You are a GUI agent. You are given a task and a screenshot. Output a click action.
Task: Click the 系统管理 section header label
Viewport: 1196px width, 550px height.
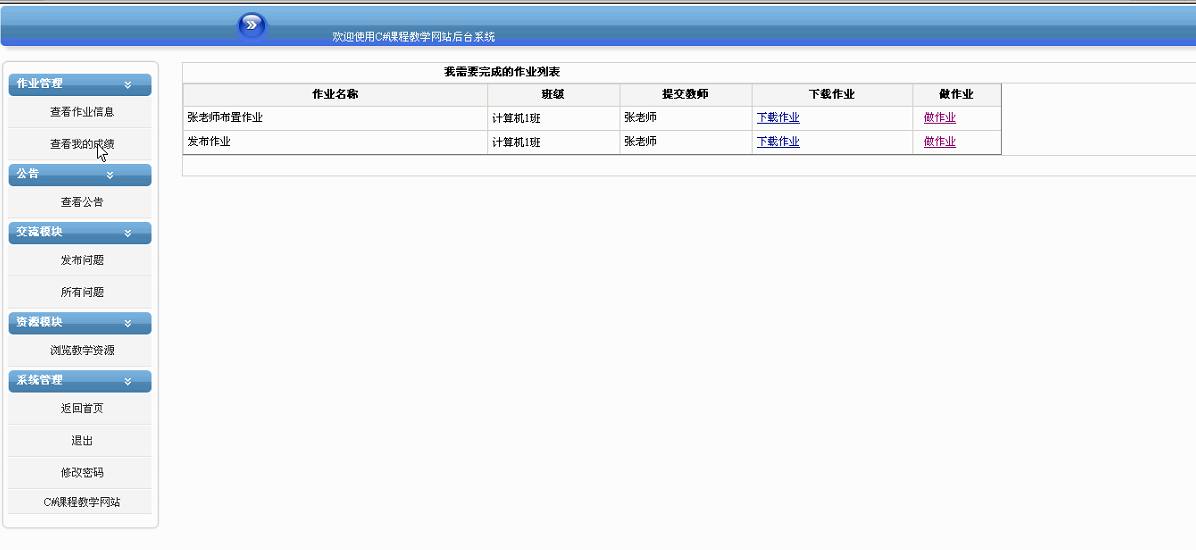[40, 380]
